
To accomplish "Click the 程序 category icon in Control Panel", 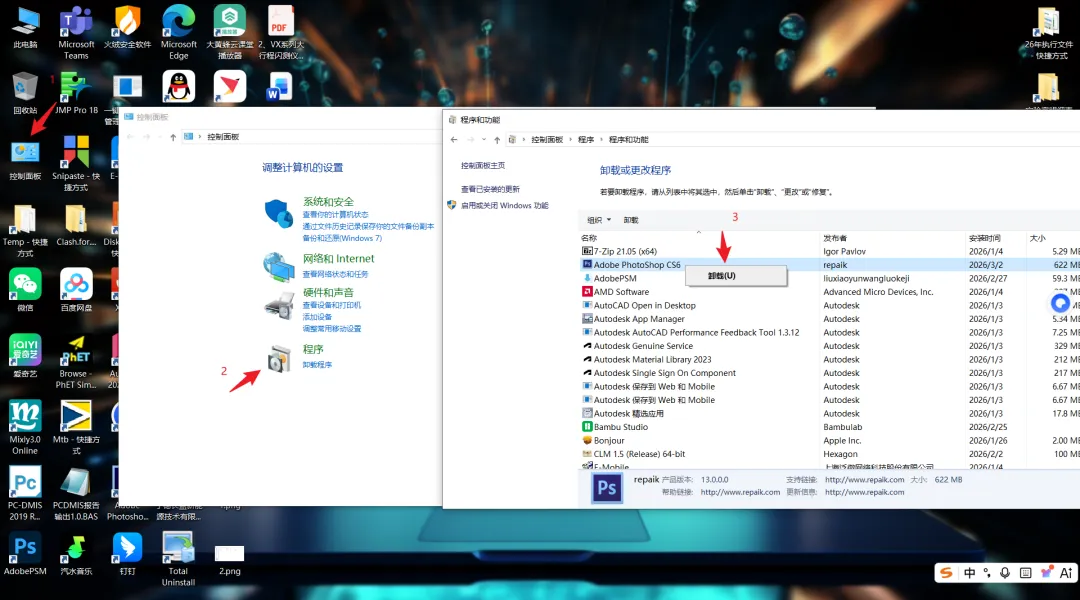I will point(279,358).
